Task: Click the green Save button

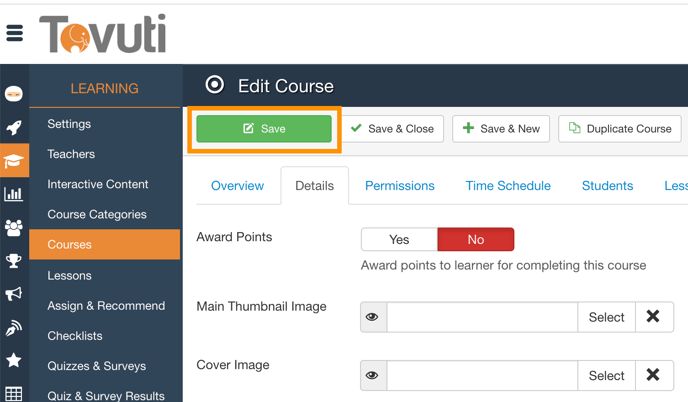Action: pos(264,129)
